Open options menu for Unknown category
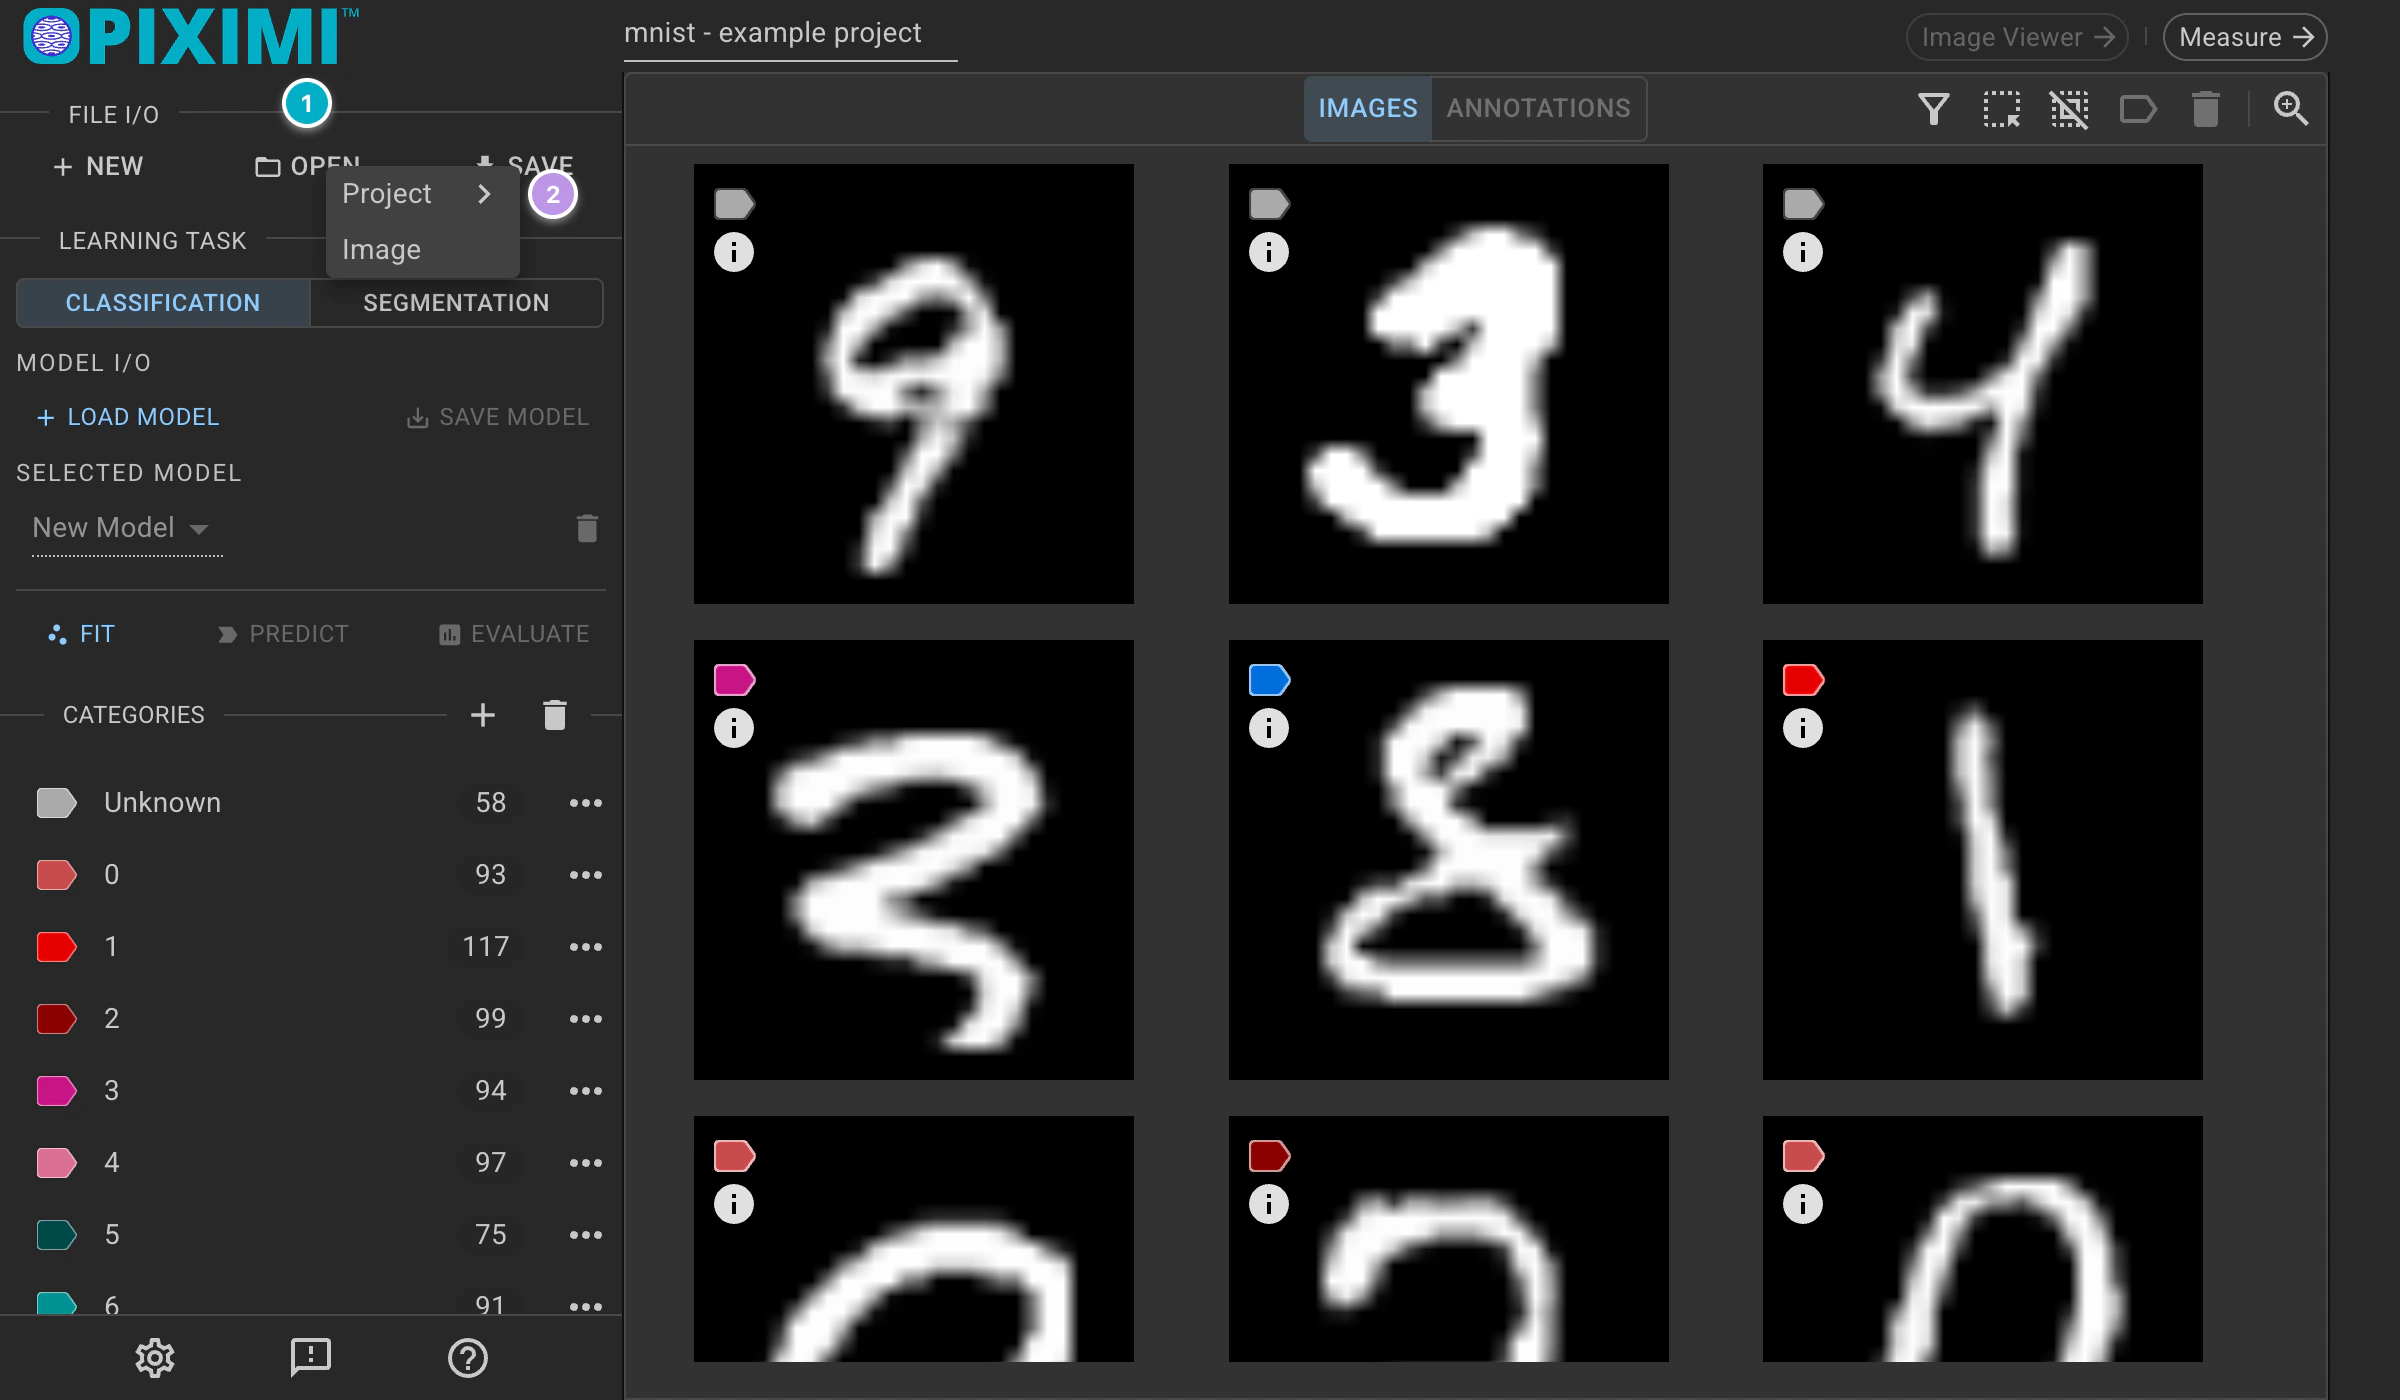The width and height of the screenshot is (2400, 1400). pyautogui.click(x=585, y=803)
